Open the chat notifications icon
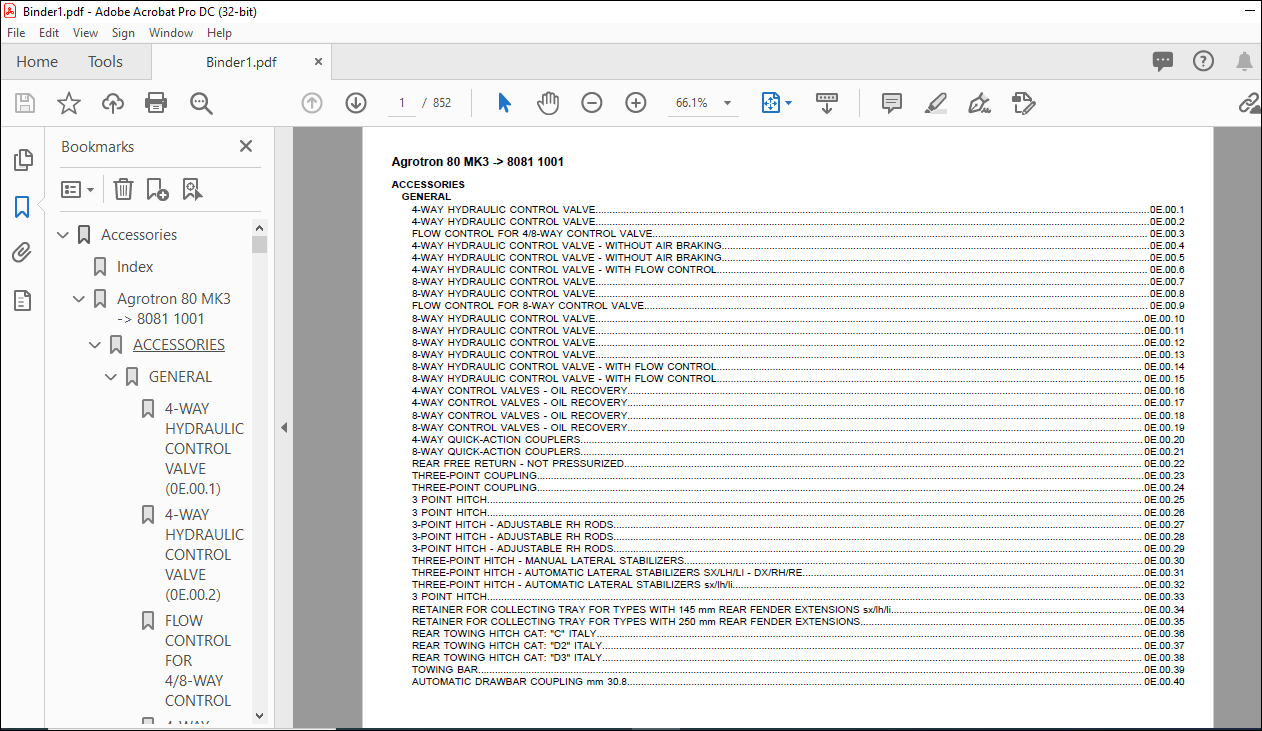The width and height of the screenshot is (1262, 731). click(1162, 62)
